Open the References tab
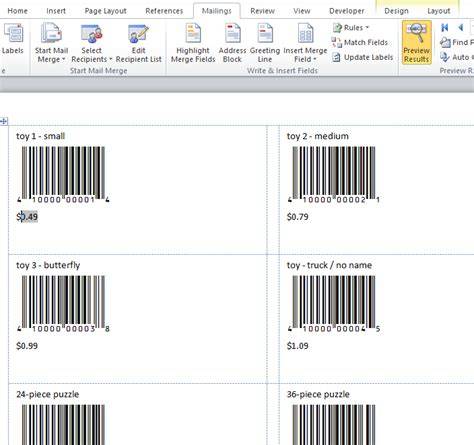 pyautogui.click(x=164, y=11)
